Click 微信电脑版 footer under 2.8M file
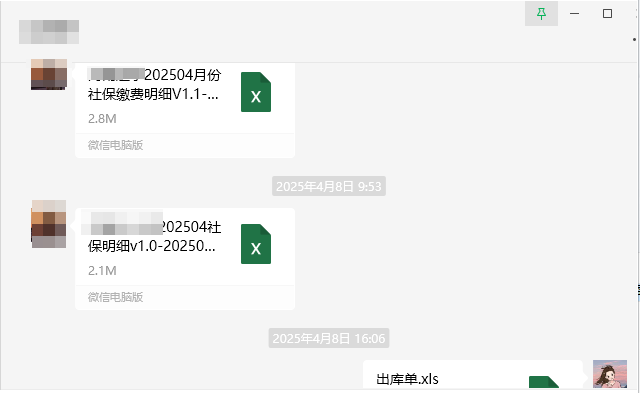The height and width of the screenshot is (393, 640). 116,145
